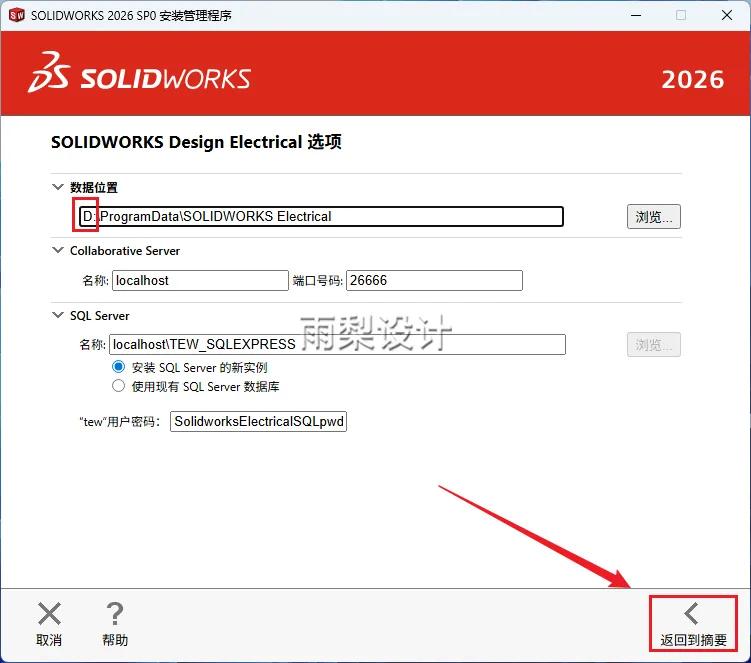Click the disabled maximize window button
The width and height of the screenshot is (751, 663).
681,15
